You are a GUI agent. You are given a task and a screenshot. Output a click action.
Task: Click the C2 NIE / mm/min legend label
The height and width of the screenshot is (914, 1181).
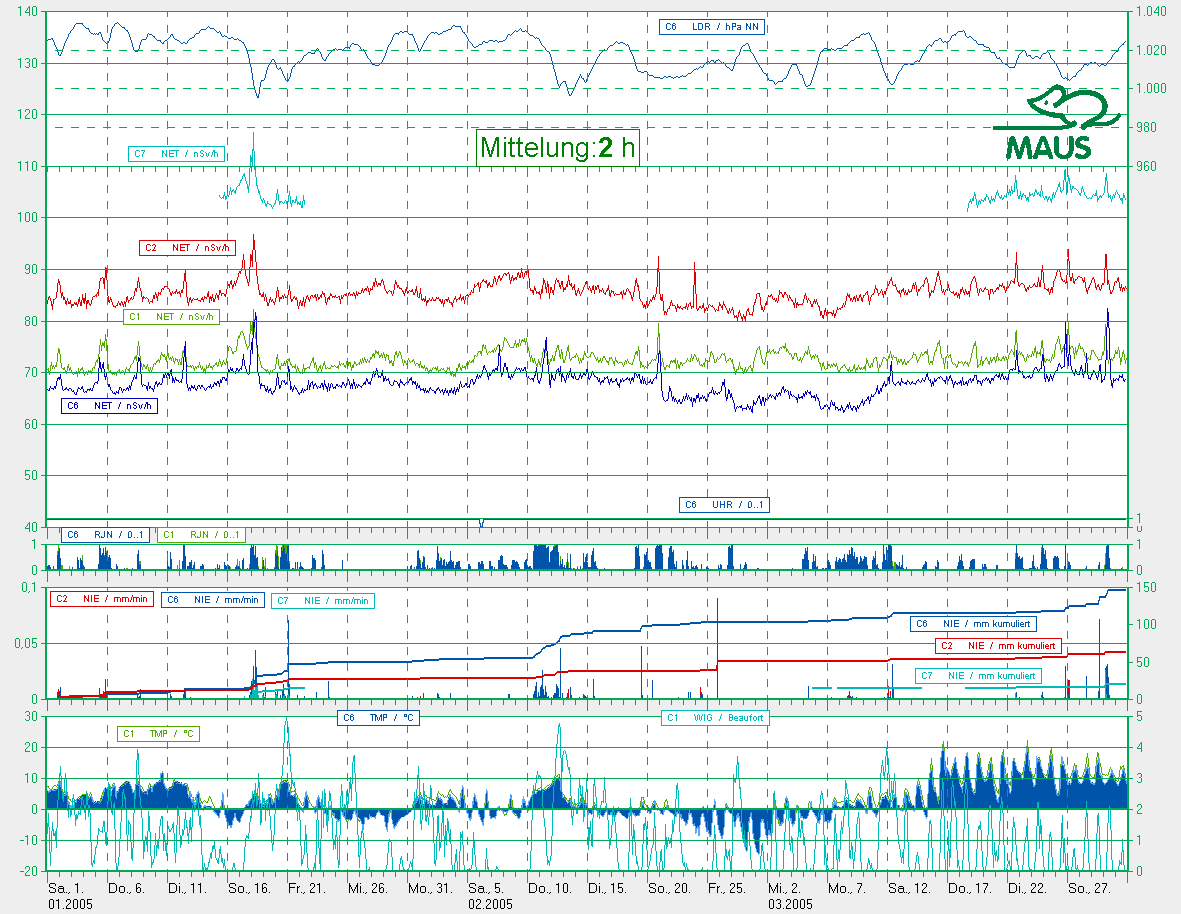pyautogui.click(x=101, y=599)
